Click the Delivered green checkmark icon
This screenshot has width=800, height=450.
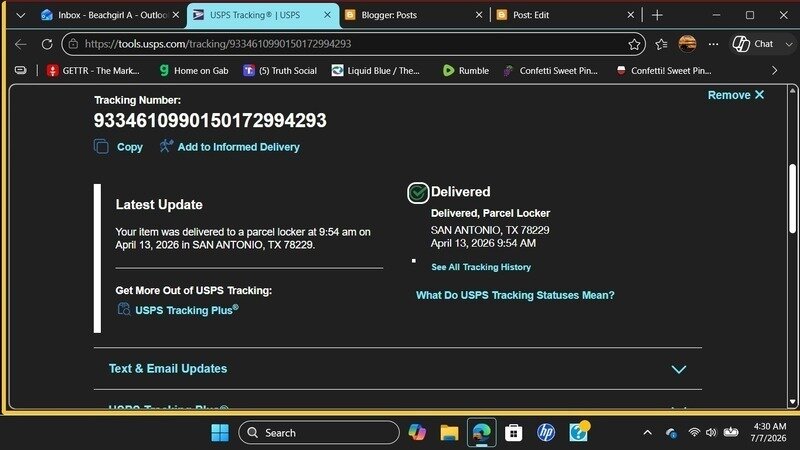pyautogui.click(x=418, y=193)
